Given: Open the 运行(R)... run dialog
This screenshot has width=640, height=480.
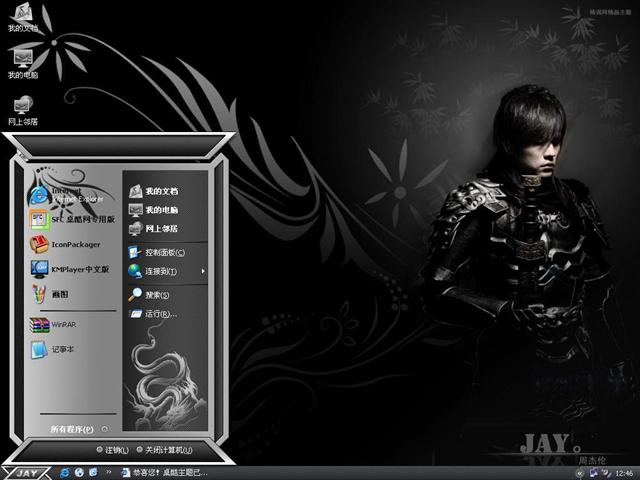Looking at the screenshot, I should point(153,314).
